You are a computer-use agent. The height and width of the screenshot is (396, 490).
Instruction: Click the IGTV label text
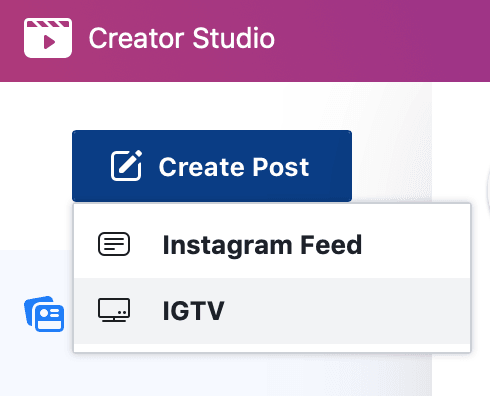(x=193, y=311)
